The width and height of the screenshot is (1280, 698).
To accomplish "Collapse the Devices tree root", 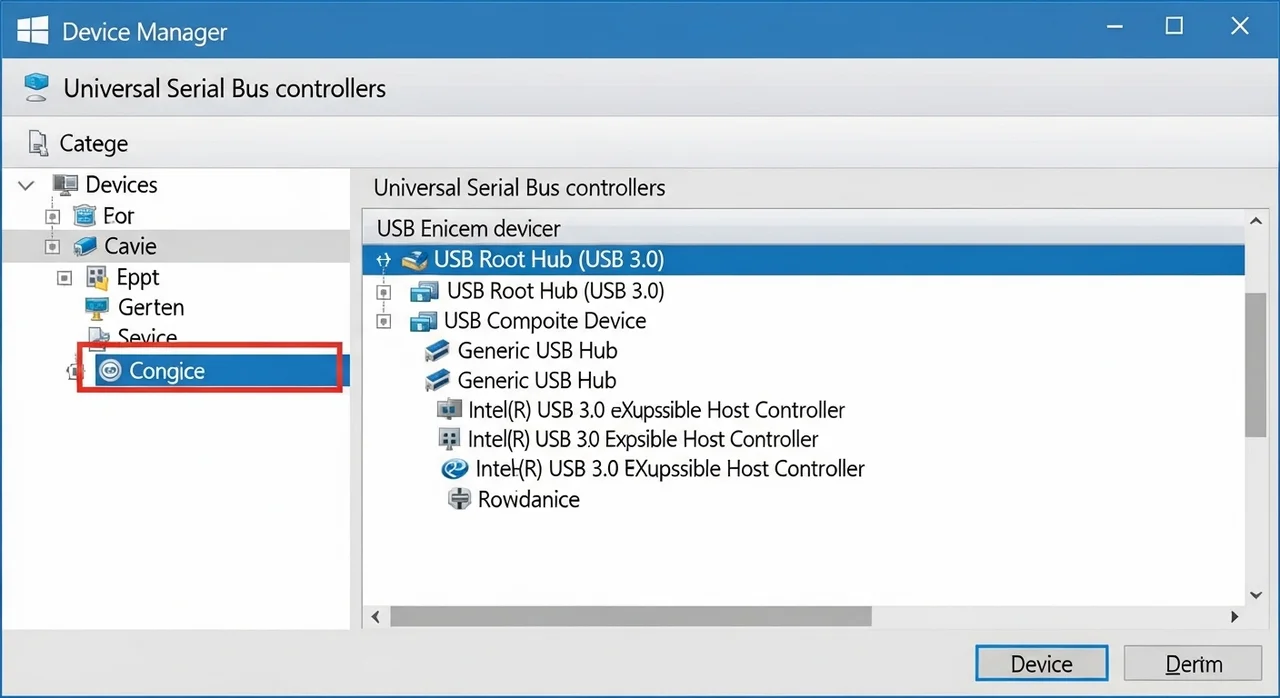I will 27,185.
